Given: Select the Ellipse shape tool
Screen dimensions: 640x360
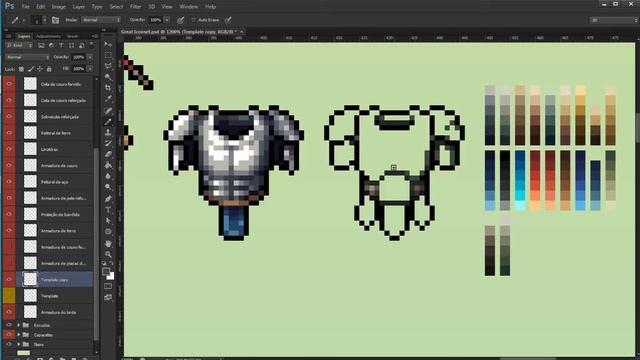Looking at the screenshot, I should click(x=108, y=232).
